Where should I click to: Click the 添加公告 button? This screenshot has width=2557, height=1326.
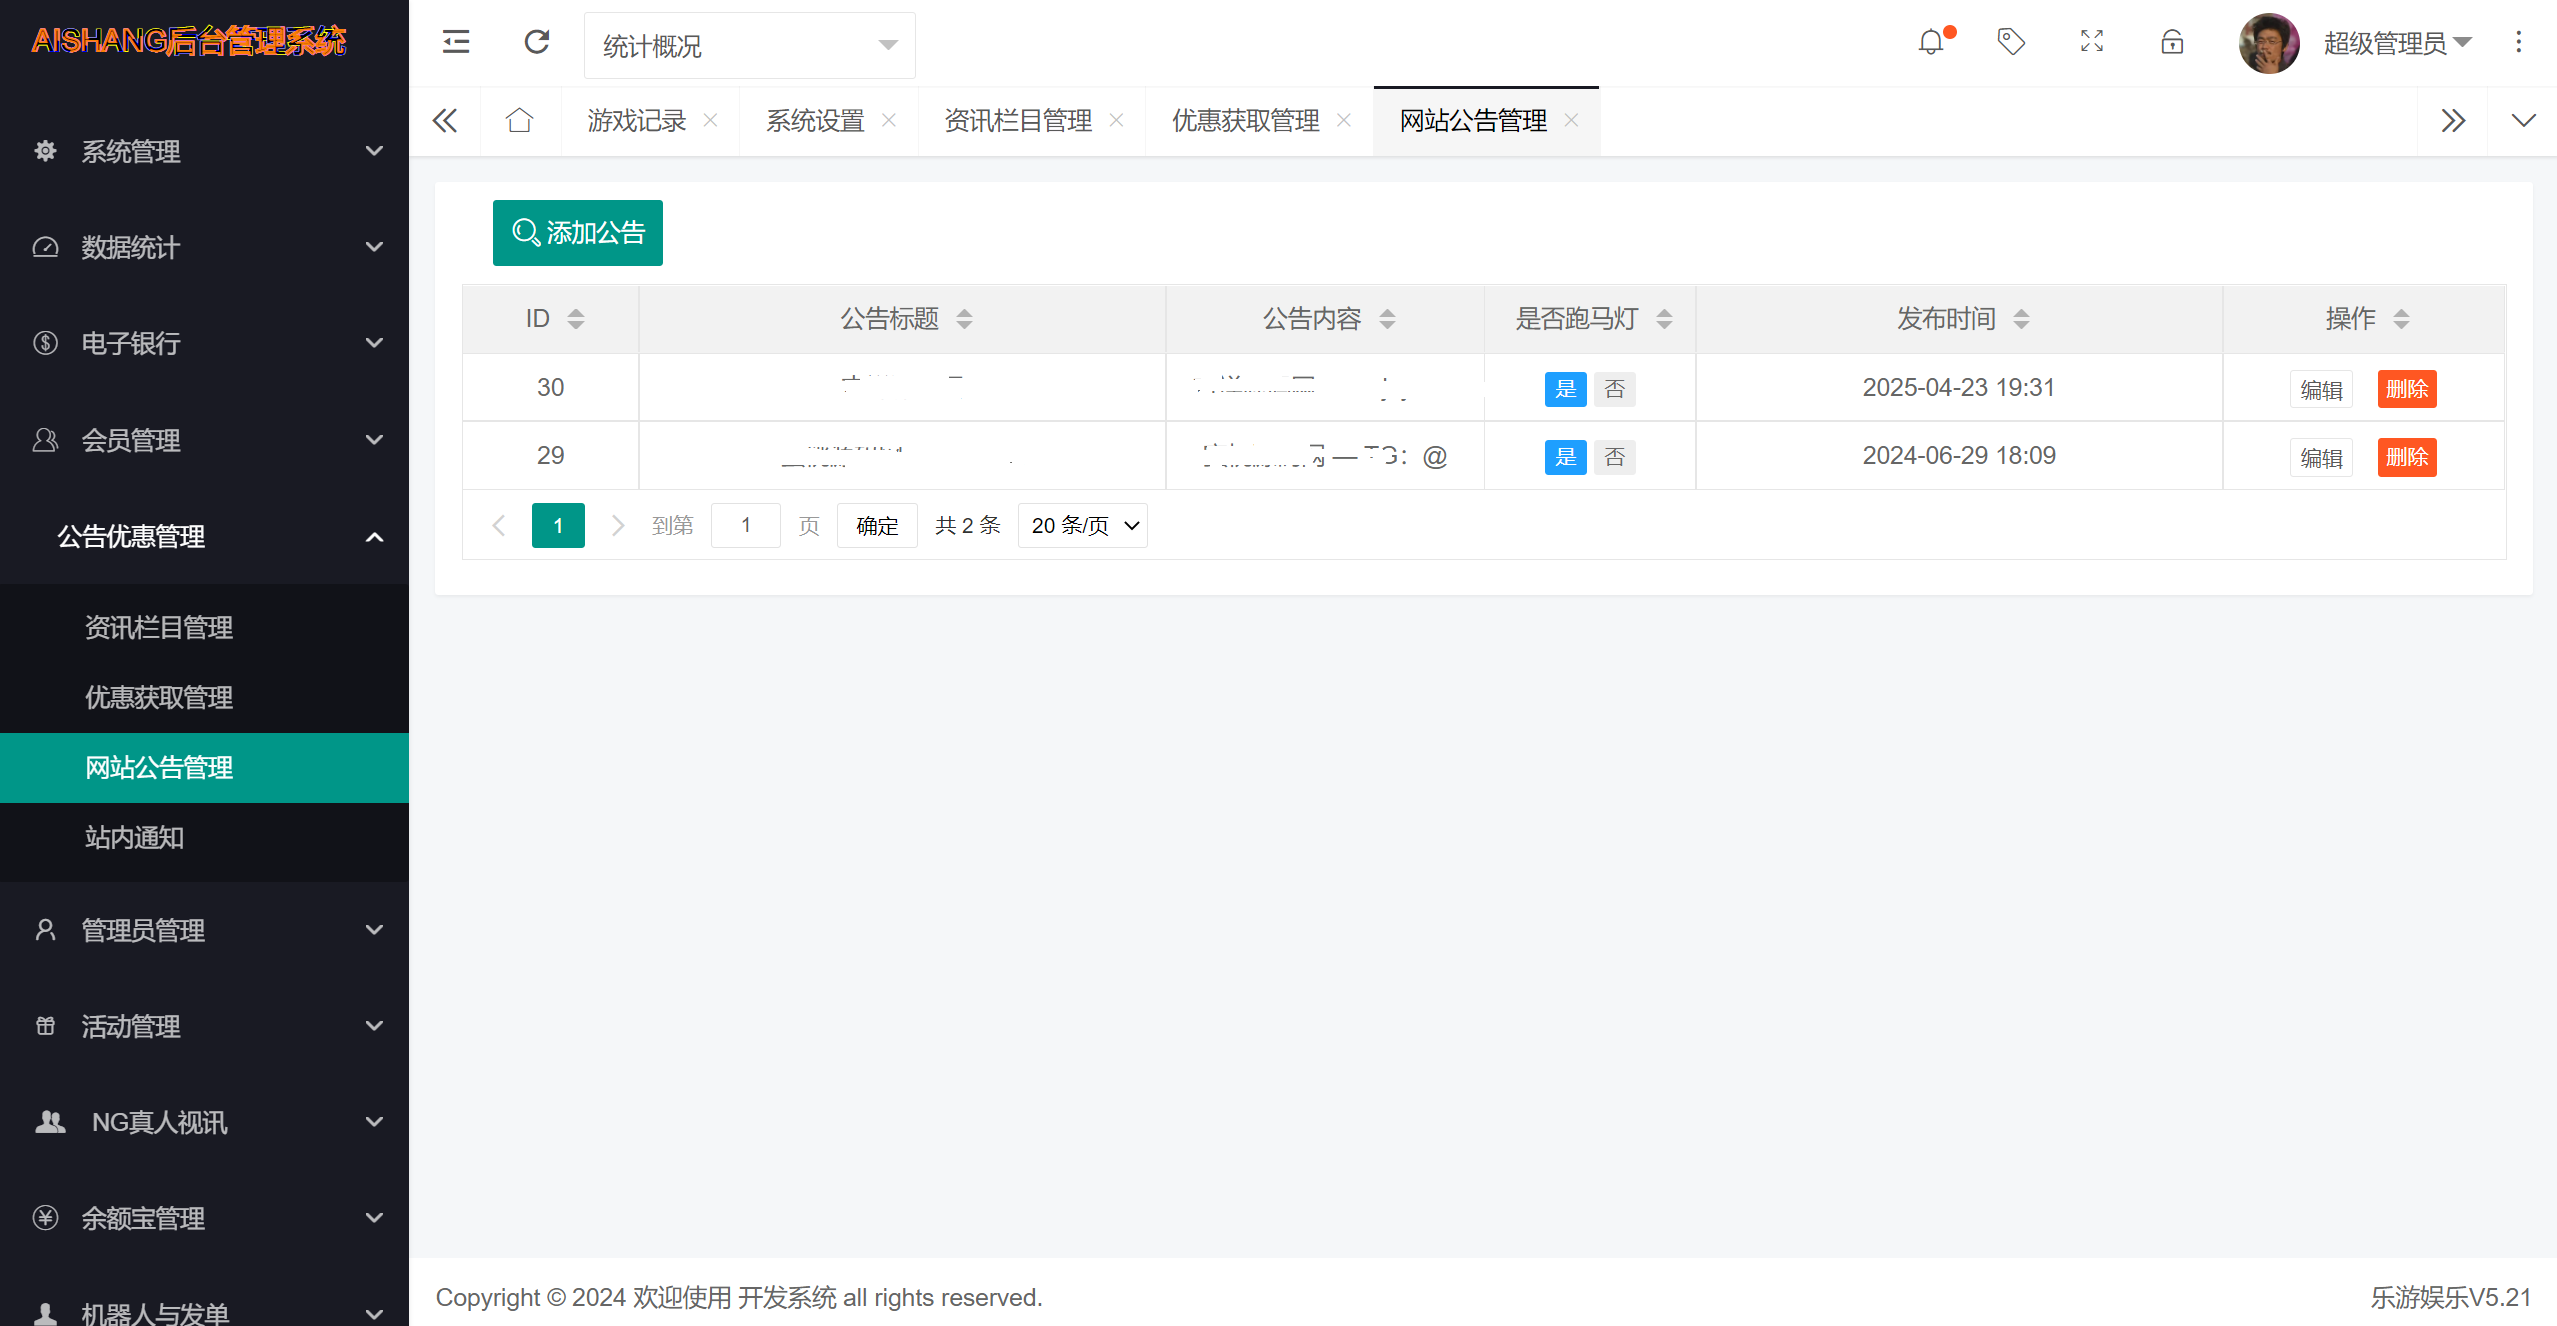pos(578,233)
